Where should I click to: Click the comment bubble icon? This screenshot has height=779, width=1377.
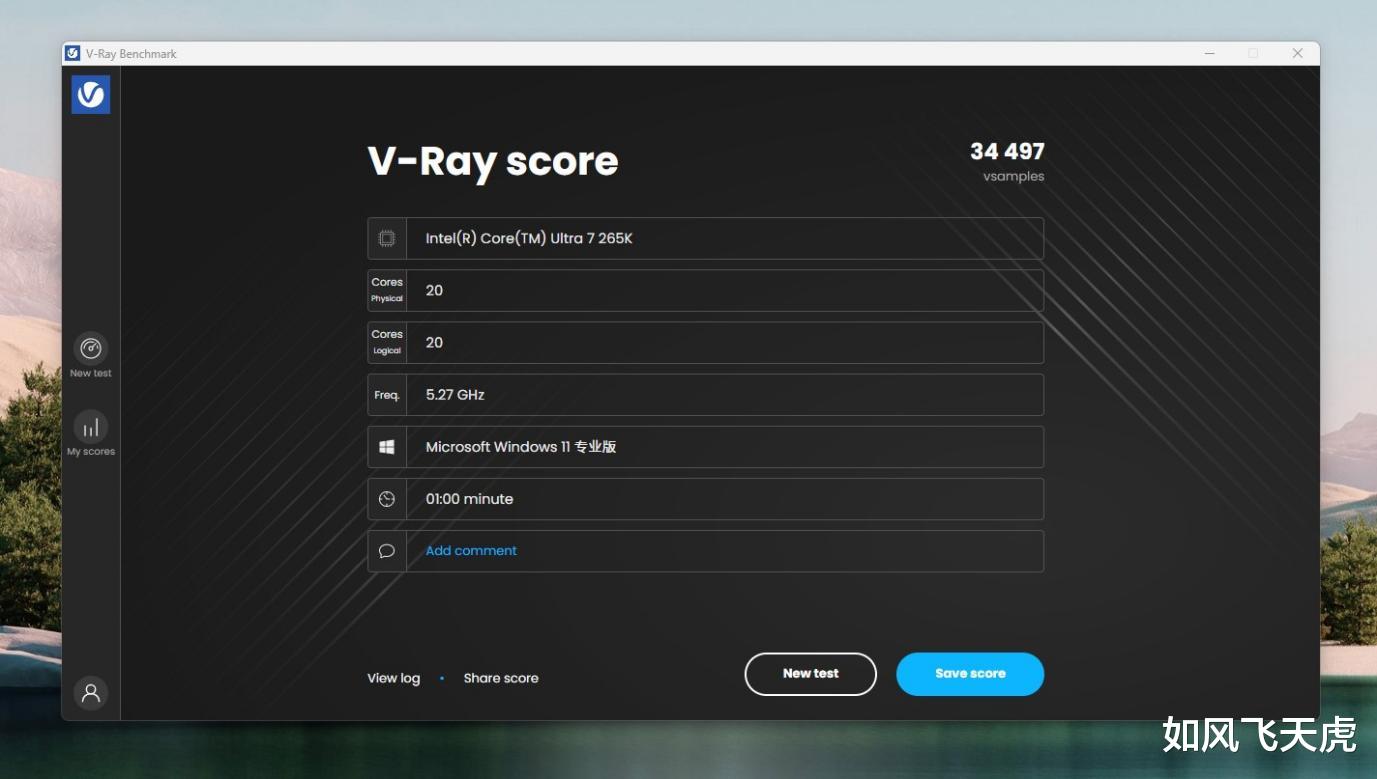(387, 551)
